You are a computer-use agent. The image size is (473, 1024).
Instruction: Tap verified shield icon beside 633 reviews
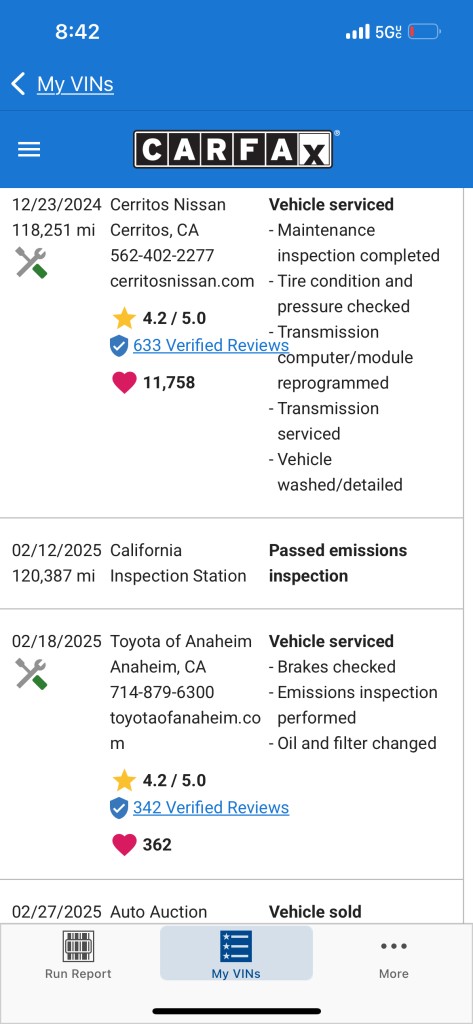(119, 346)
